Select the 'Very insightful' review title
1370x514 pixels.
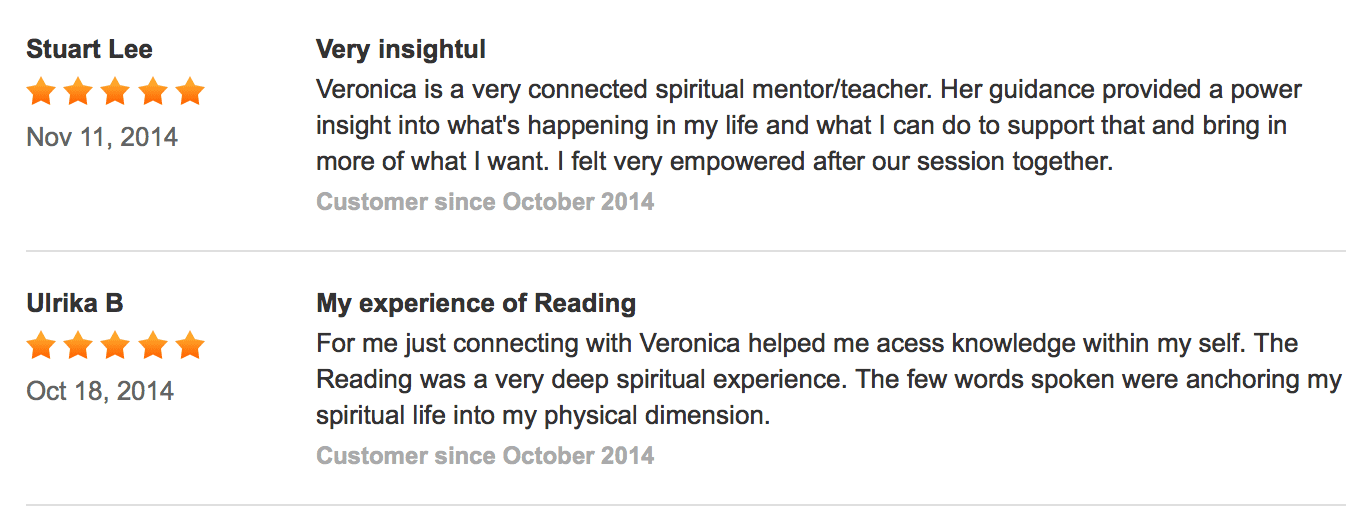click(x=401, y=49)
